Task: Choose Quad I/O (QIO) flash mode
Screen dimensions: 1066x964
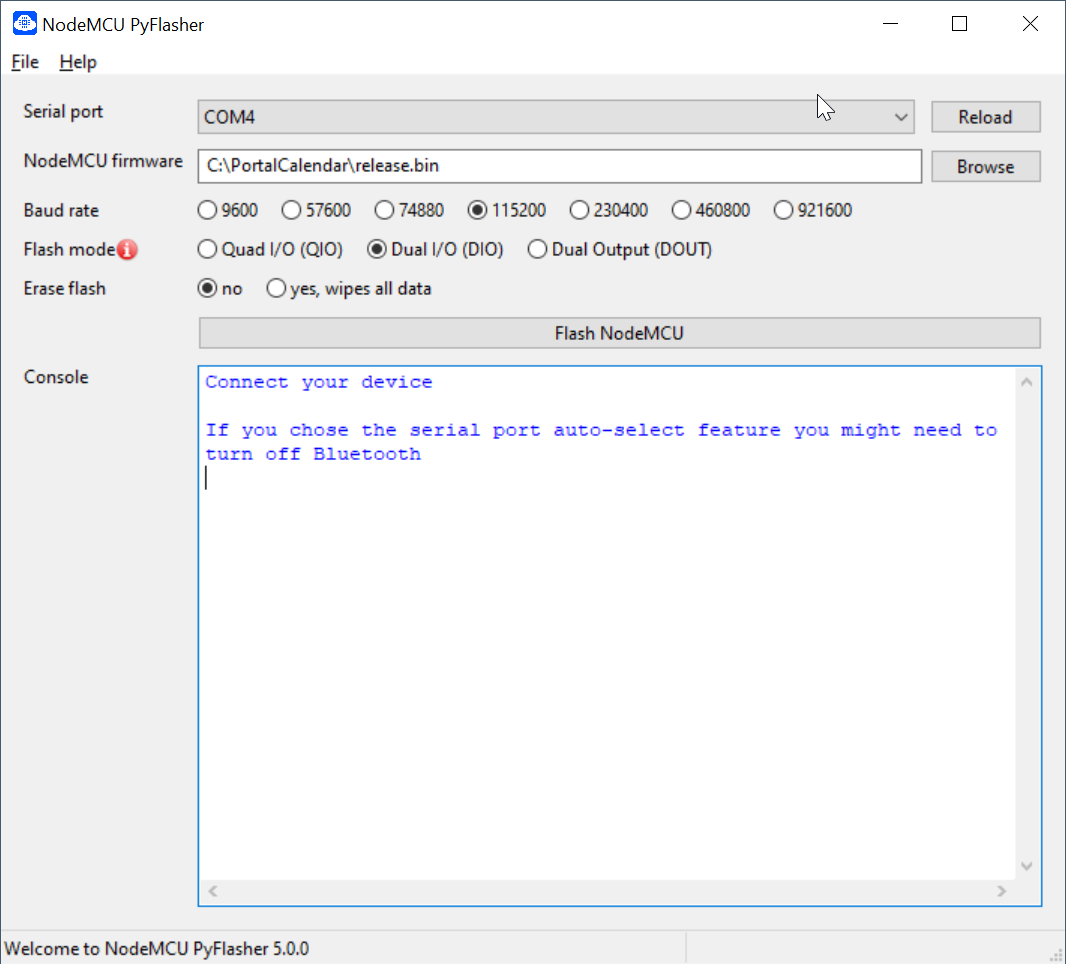Action: (270, 249)
